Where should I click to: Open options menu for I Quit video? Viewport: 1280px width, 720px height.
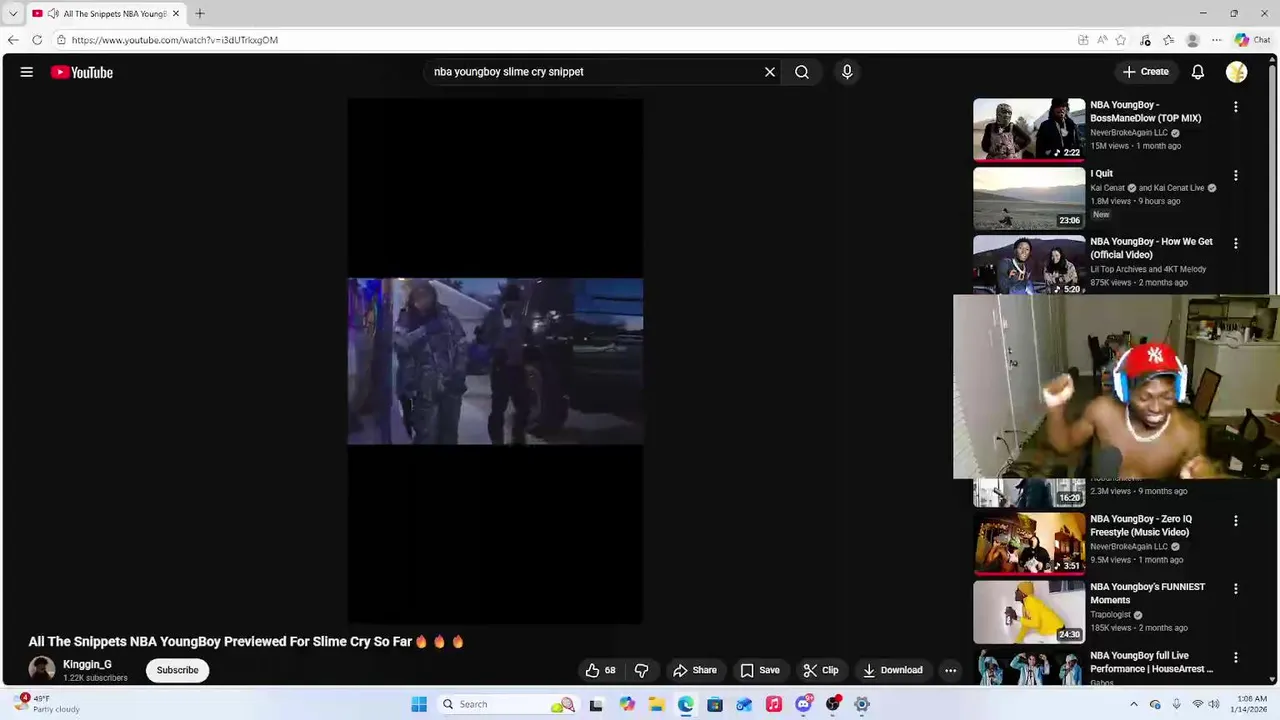(1236, 175)
